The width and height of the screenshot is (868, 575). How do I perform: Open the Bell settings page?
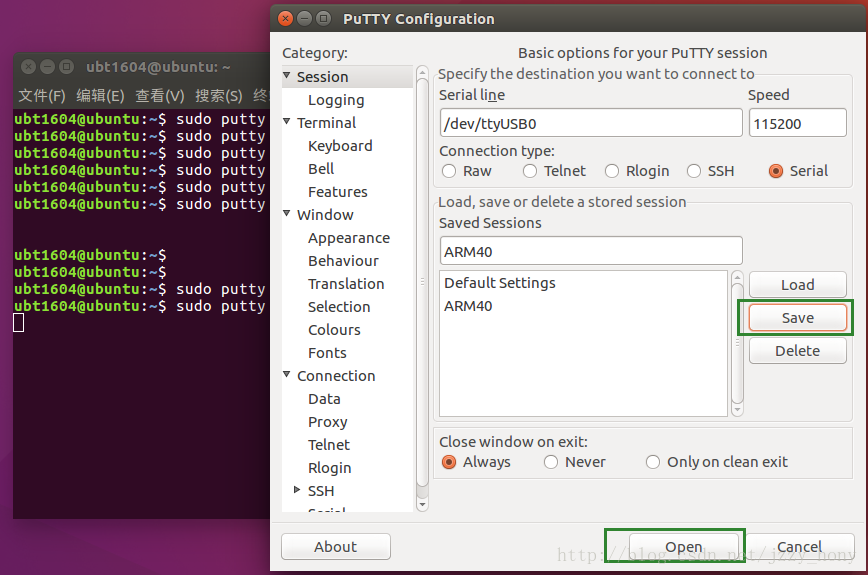click(321, 169)
